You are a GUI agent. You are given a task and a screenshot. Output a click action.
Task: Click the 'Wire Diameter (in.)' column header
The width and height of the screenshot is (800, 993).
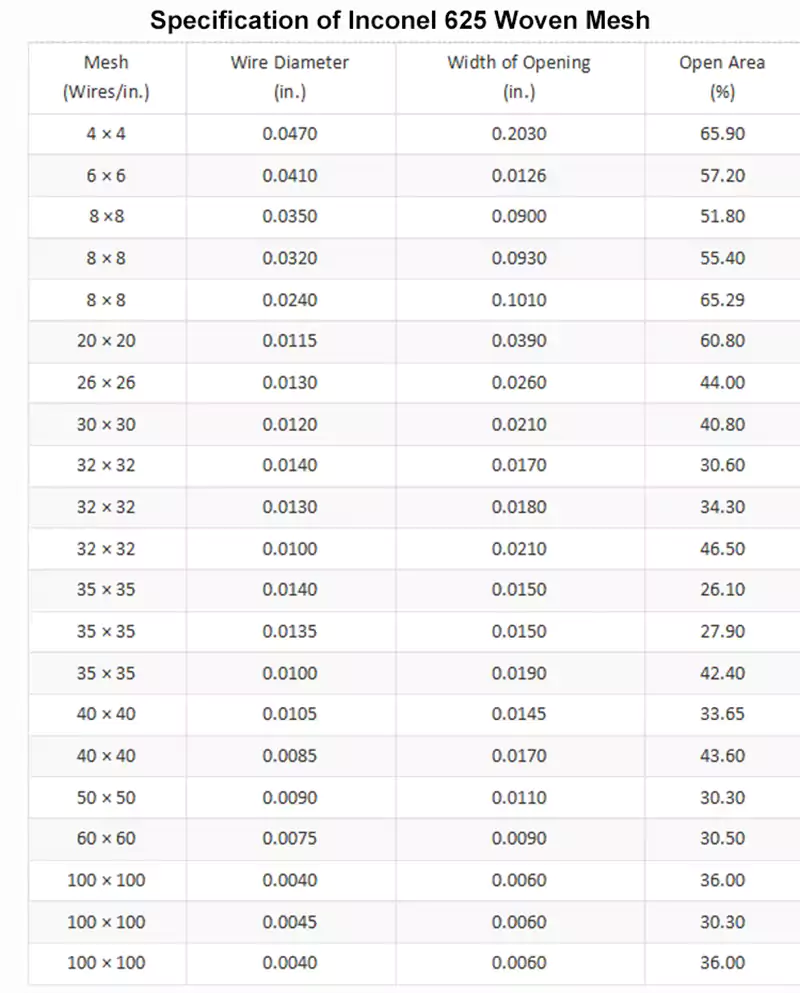click(290, 78)
